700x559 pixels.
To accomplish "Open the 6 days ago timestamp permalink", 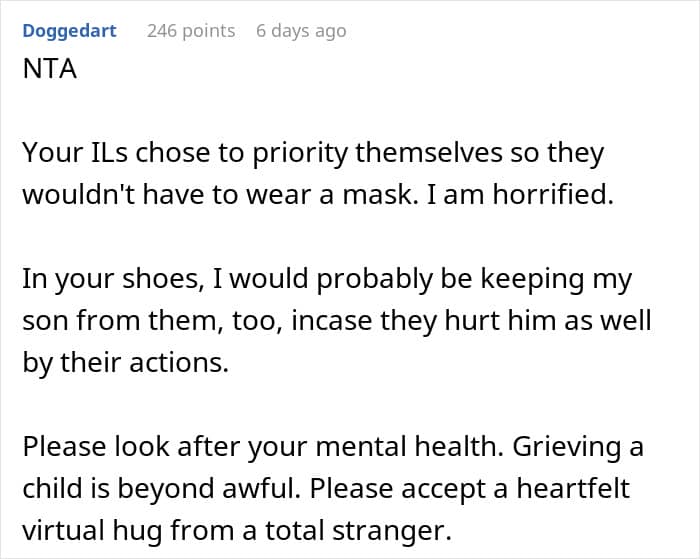I will 301,31.
